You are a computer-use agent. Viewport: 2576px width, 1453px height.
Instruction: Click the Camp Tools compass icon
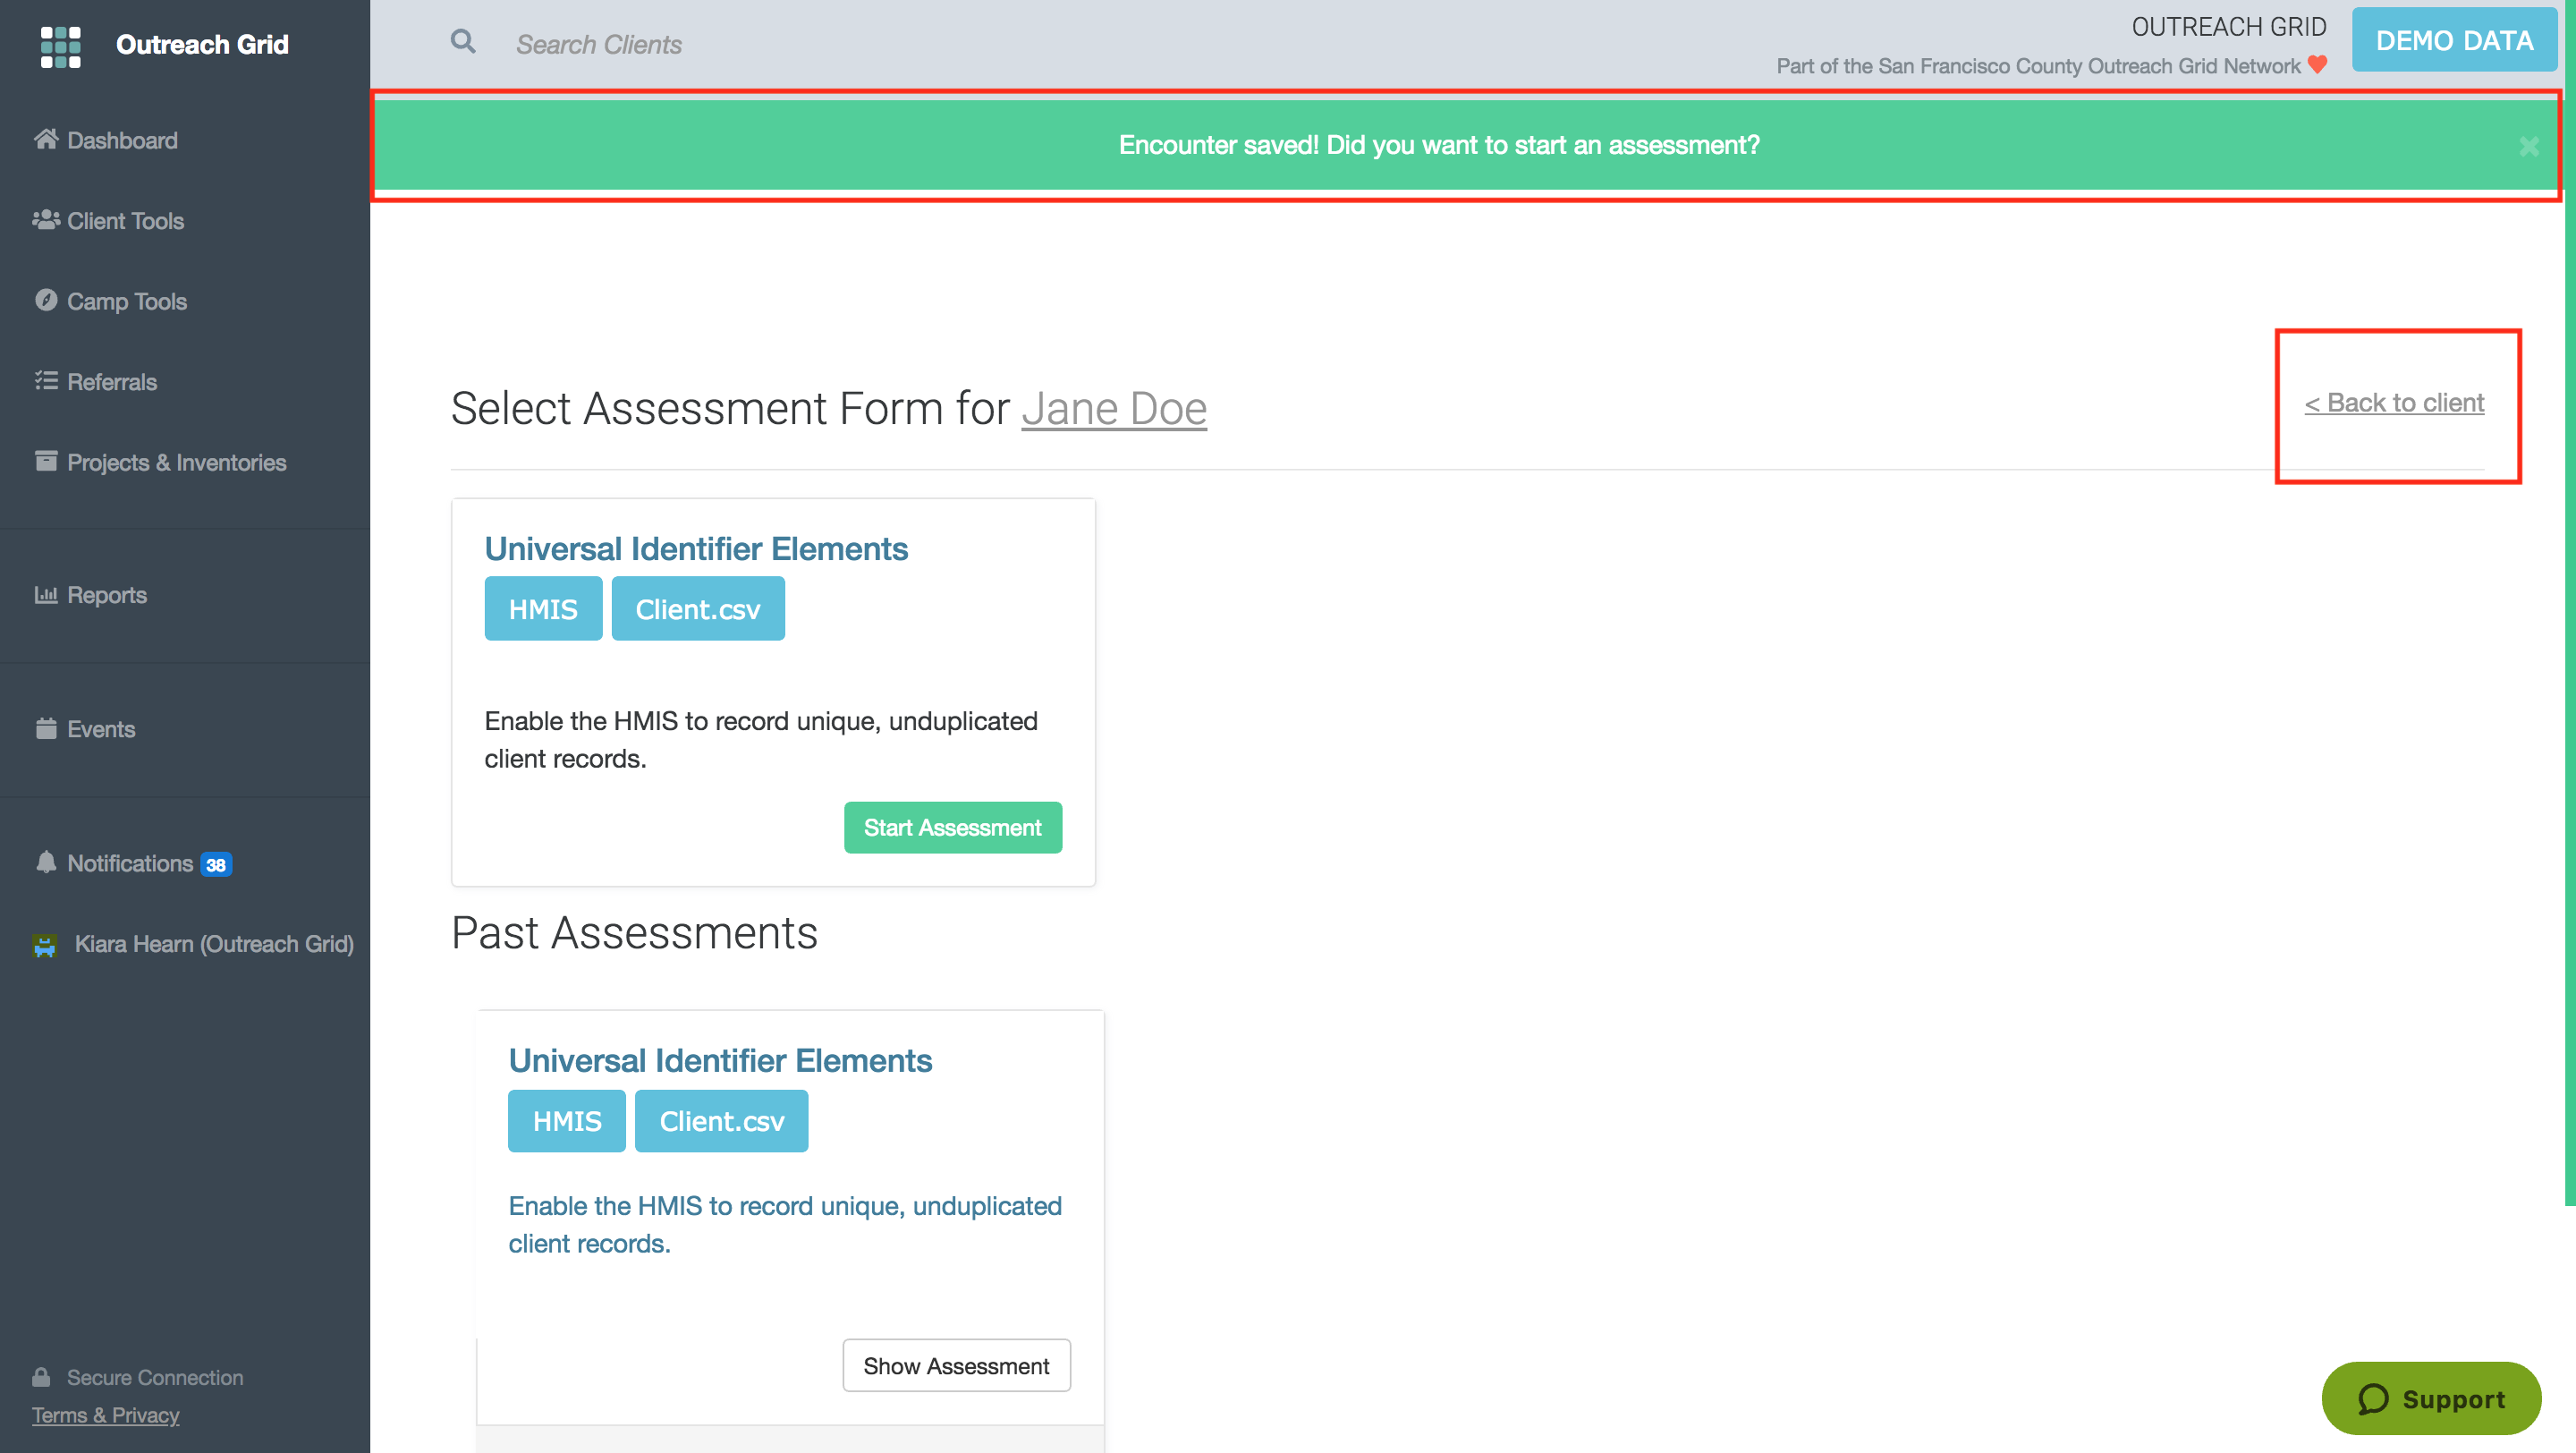[46, 300]
